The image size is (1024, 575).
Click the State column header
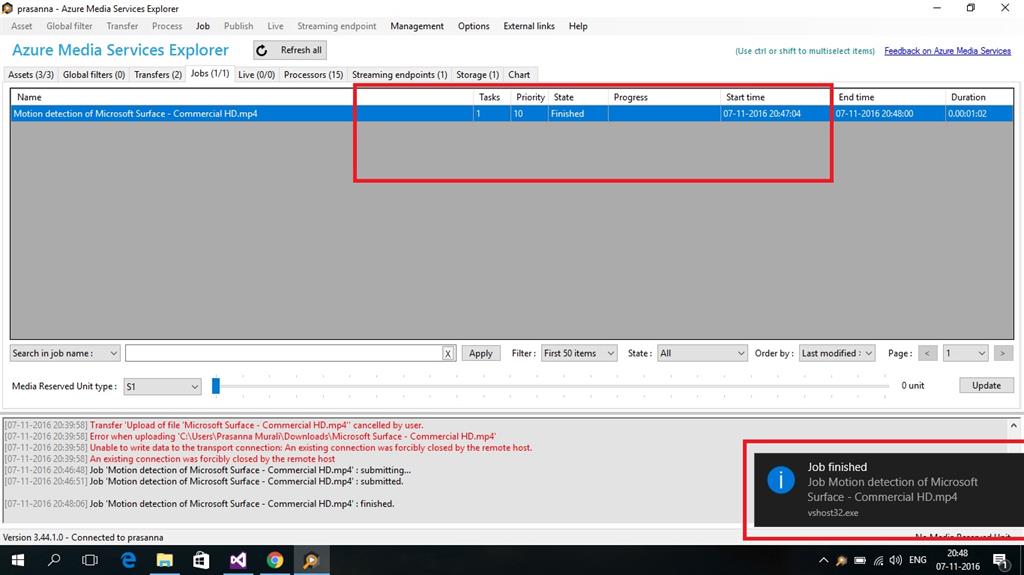coord(578,97)
